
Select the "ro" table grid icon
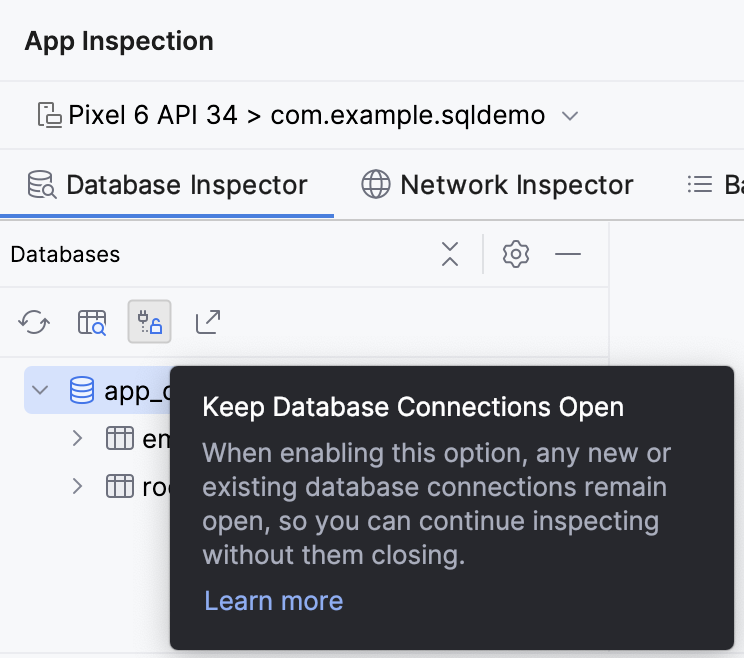[120, 487]
